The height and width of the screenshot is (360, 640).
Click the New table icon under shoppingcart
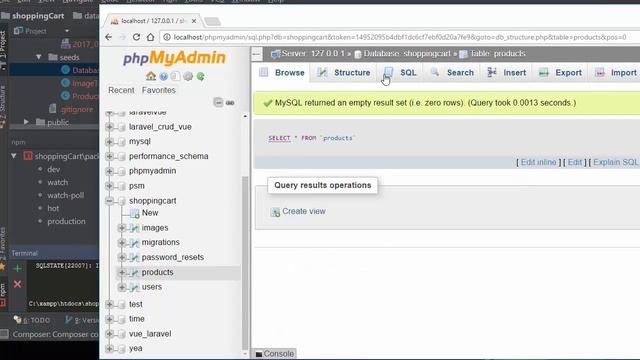[134, 213]
